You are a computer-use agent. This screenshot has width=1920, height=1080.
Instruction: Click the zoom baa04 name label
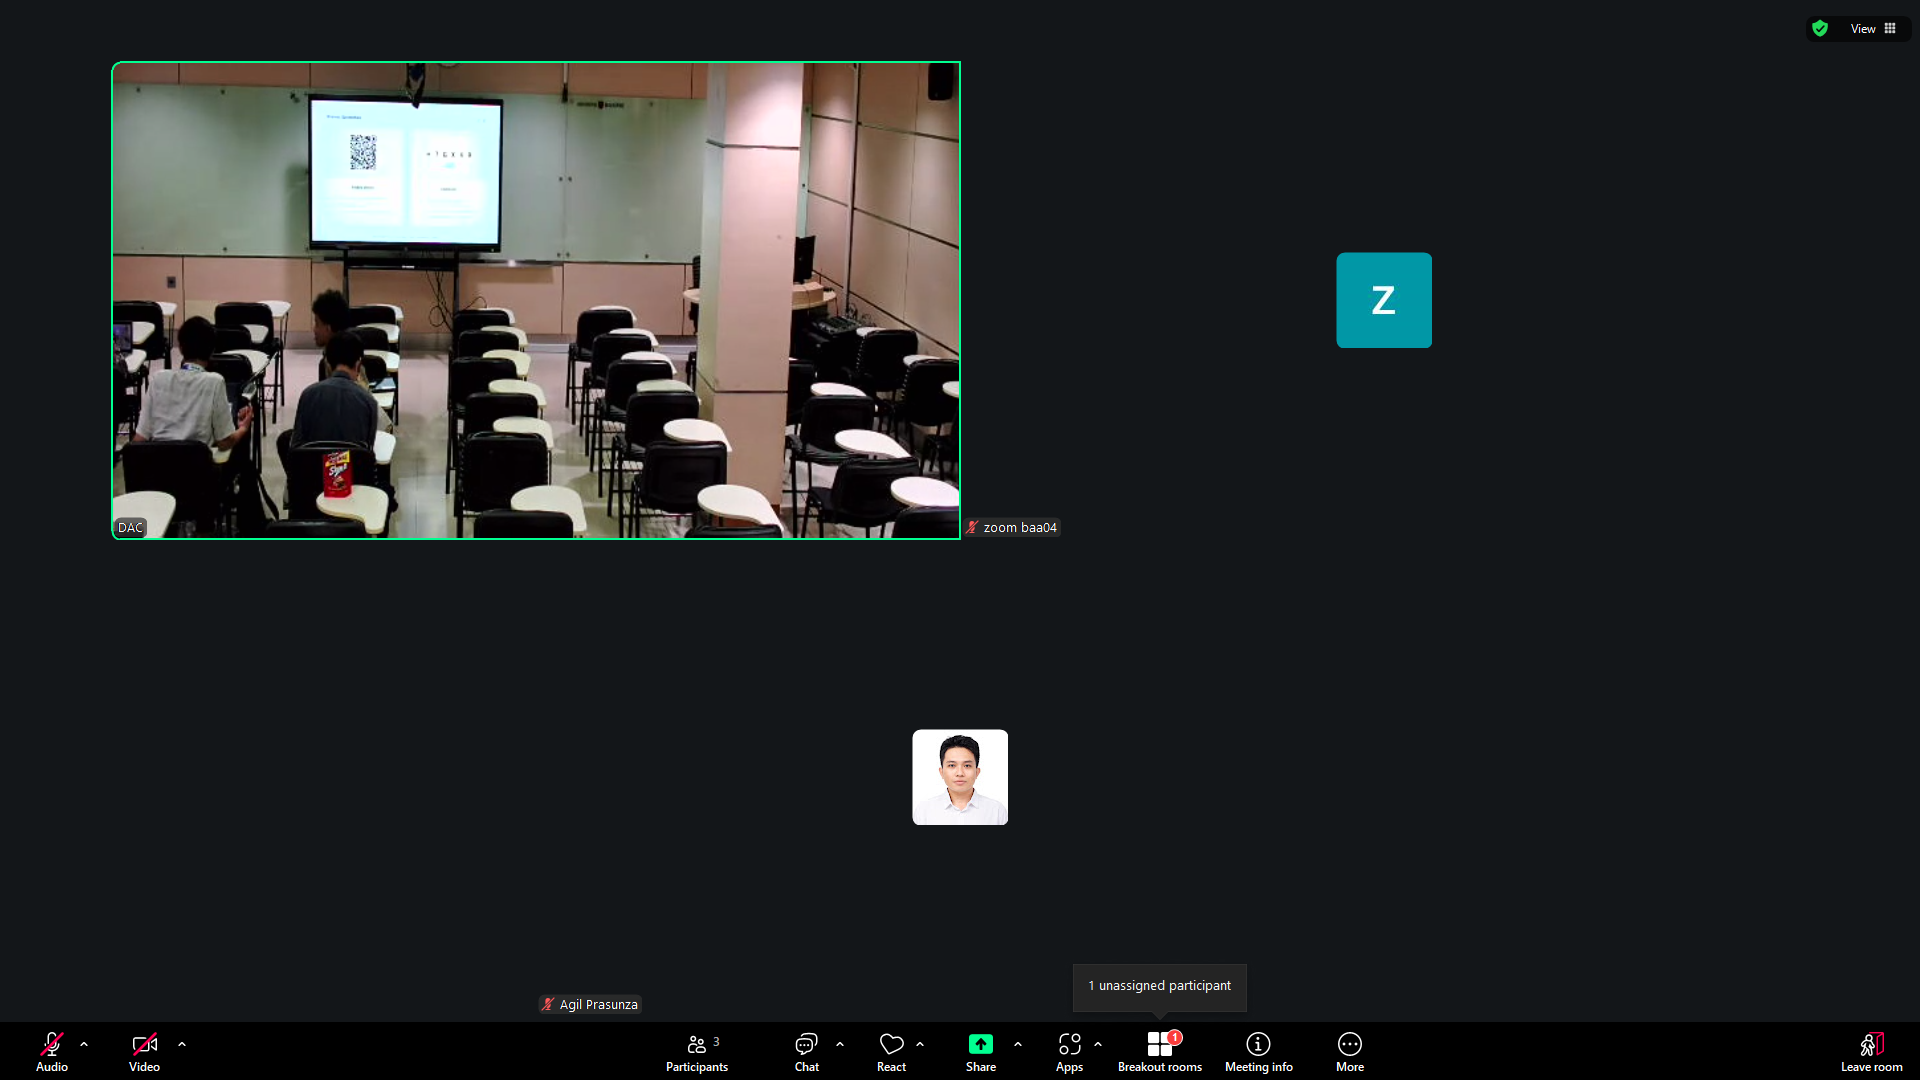(1012, 527)
